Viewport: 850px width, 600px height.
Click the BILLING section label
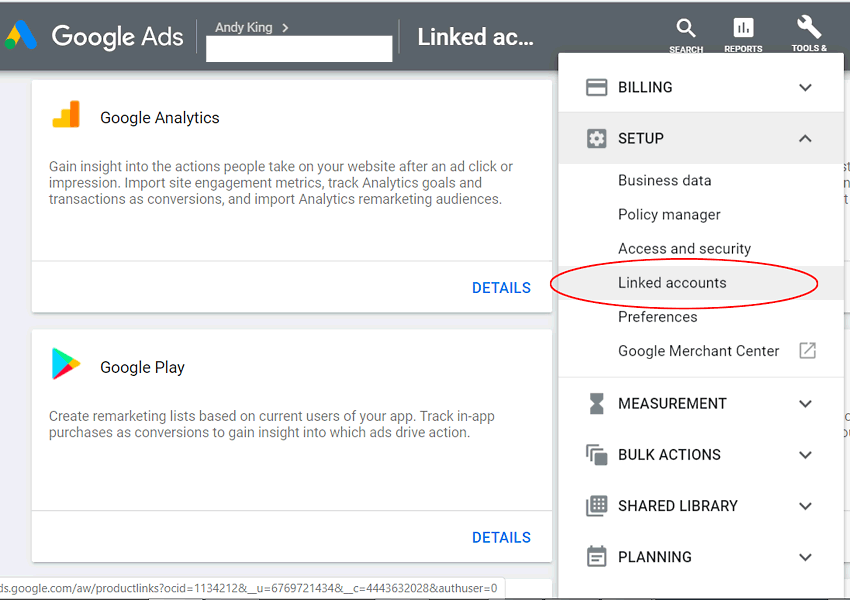point(645,87)
